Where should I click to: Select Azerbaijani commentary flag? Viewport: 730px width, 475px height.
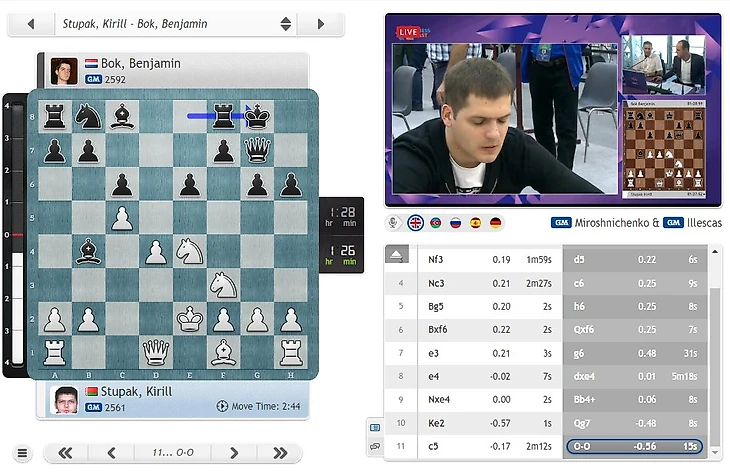point(436,223)
